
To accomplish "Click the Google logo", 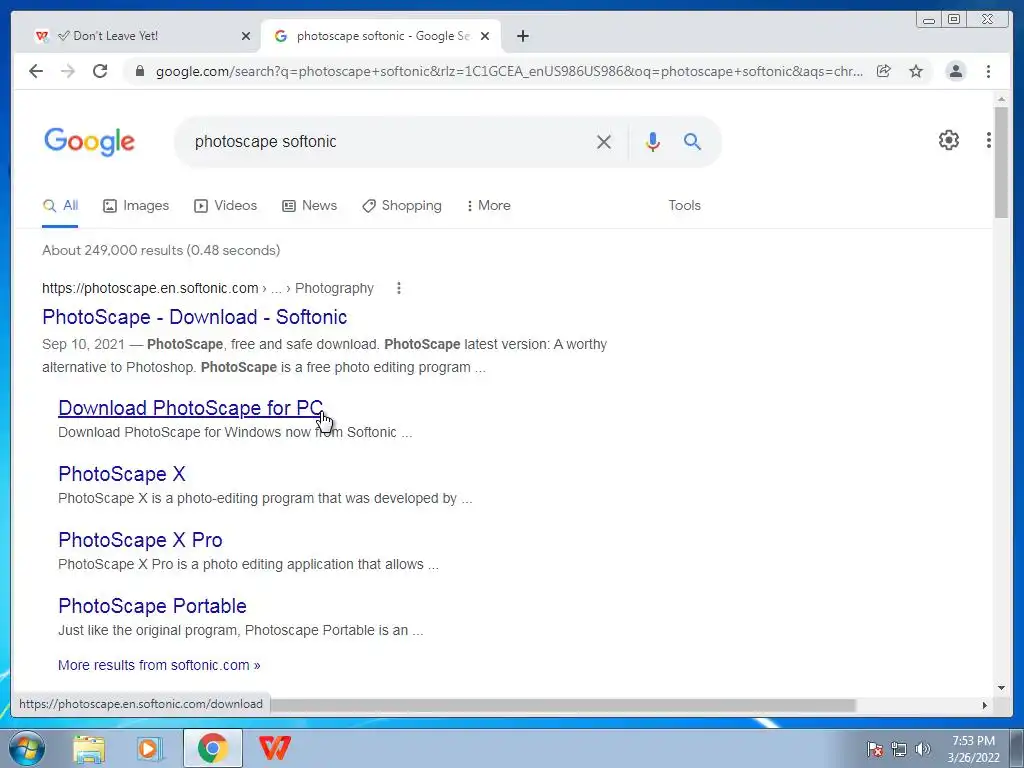I will 89,142.
